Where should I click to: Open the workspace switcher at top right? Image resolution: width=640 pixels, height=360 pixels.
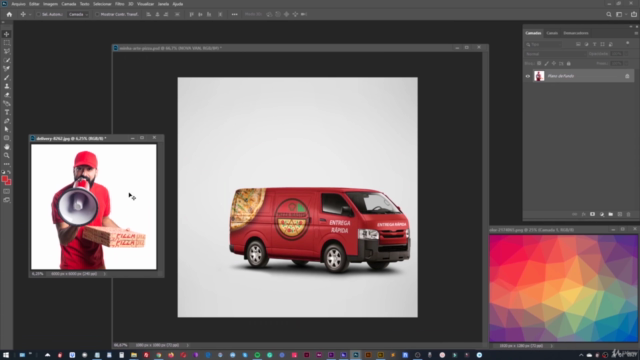[620, 14]
